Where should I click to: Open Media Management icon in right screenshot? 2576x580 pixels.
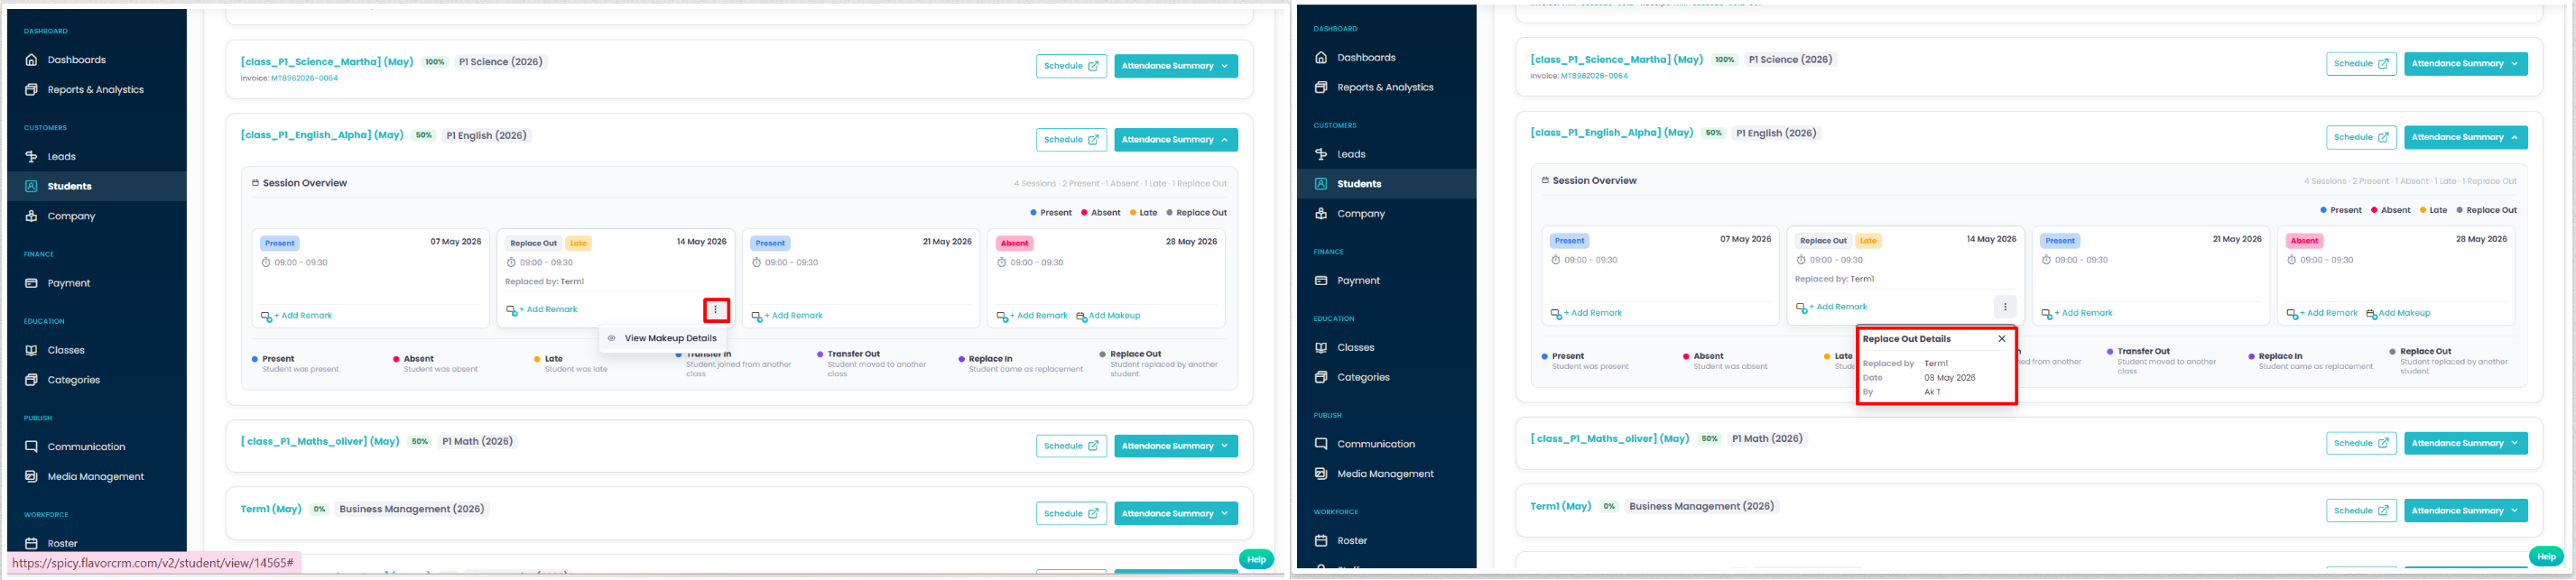click(1321, 474)
